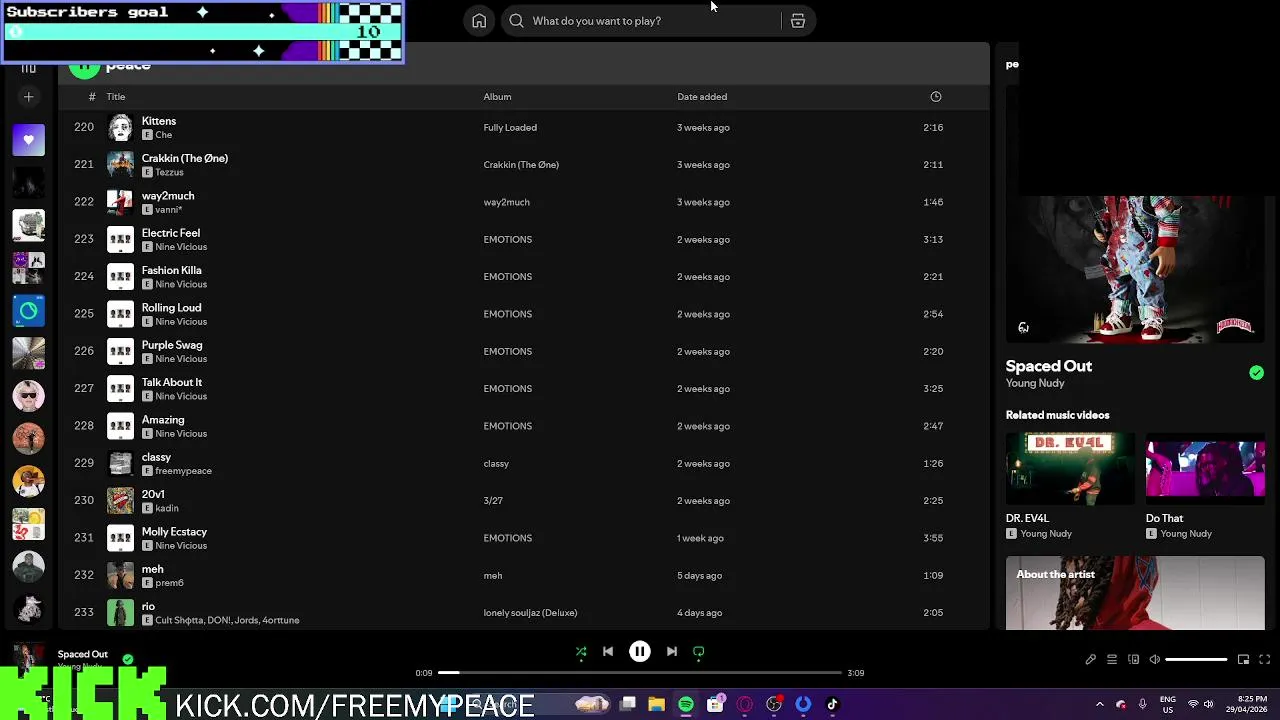
Task: Enter full screen mode
Action: (x=1265, y=660)
